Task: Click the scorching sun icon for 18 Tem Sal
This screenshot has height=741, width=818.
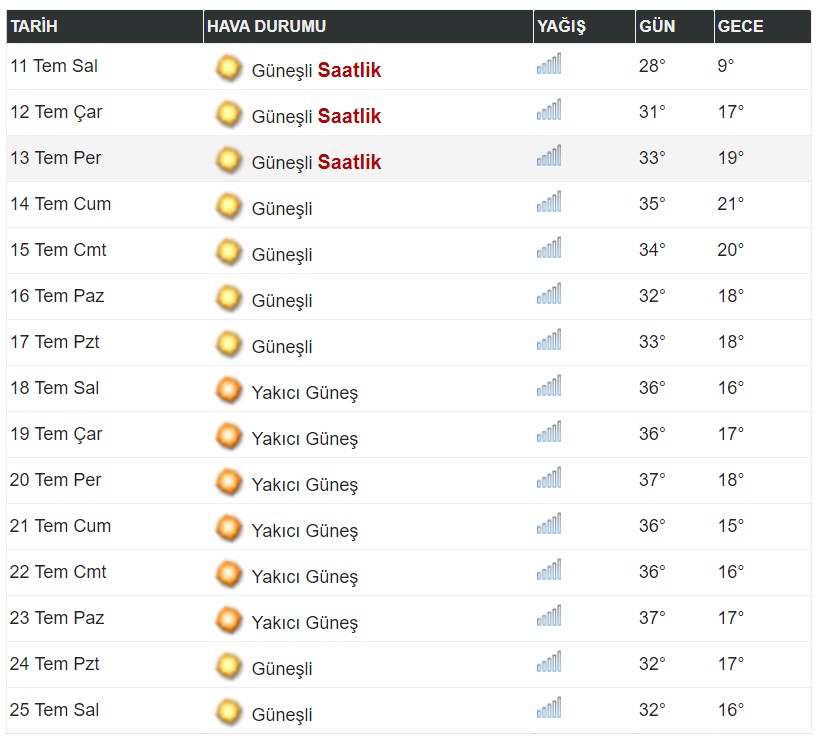Action: tap(228, 390)
